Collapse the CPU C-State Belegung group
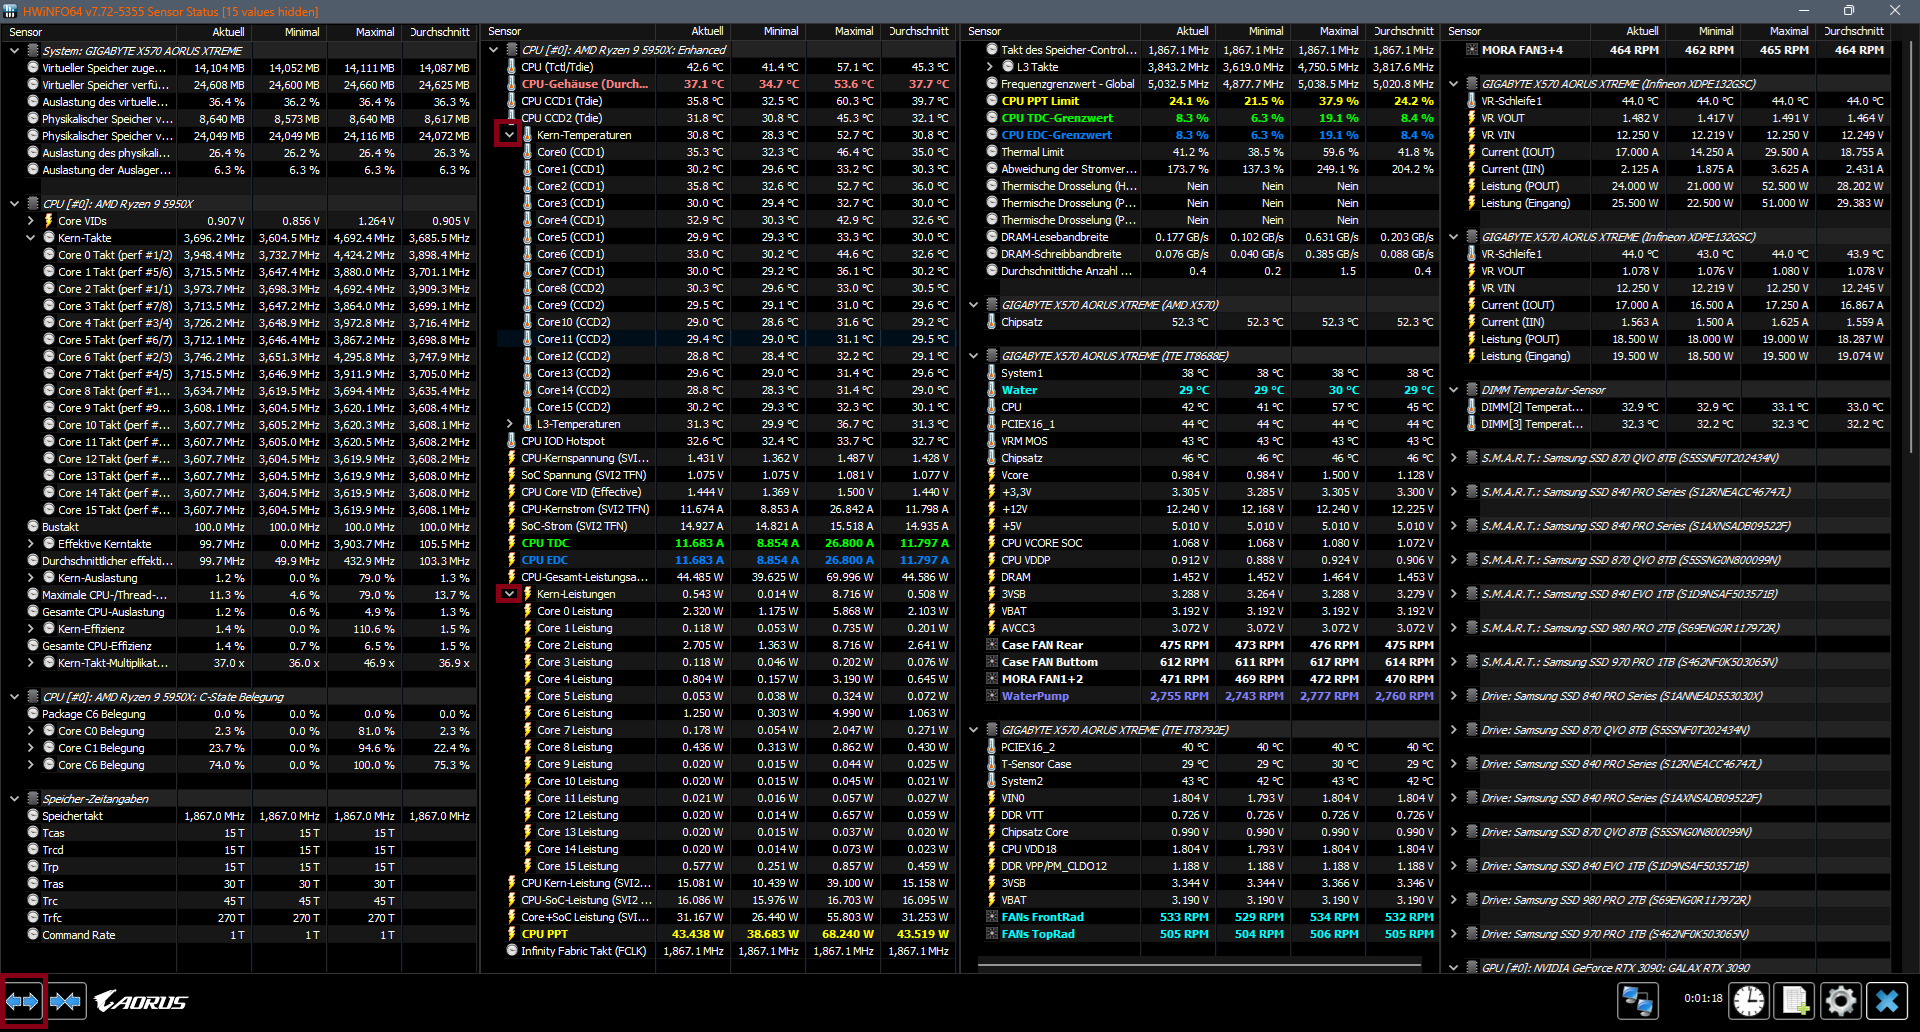This screenshot has width=1920, height=1032. [x=14, y=697]
